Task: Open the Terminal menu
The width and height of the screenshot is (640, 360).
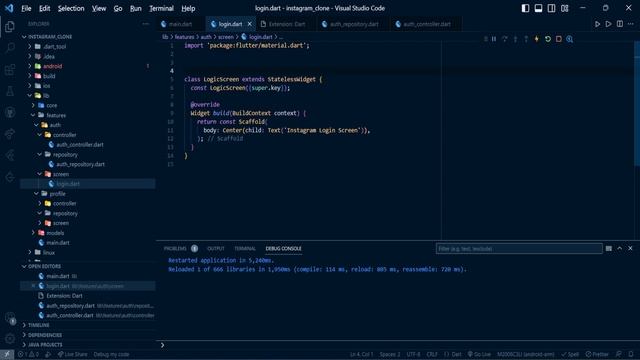Action: coord(161,8)
